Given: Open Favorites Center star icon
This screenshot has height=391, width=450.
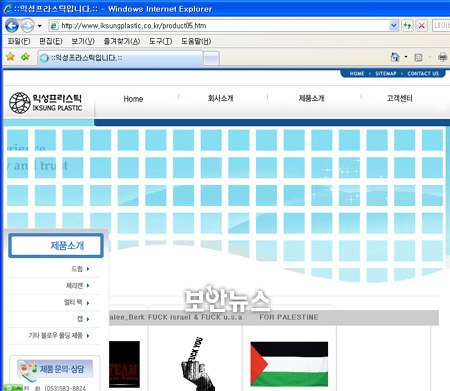Looking at the screenshot, I should click(x=11, y=57).
